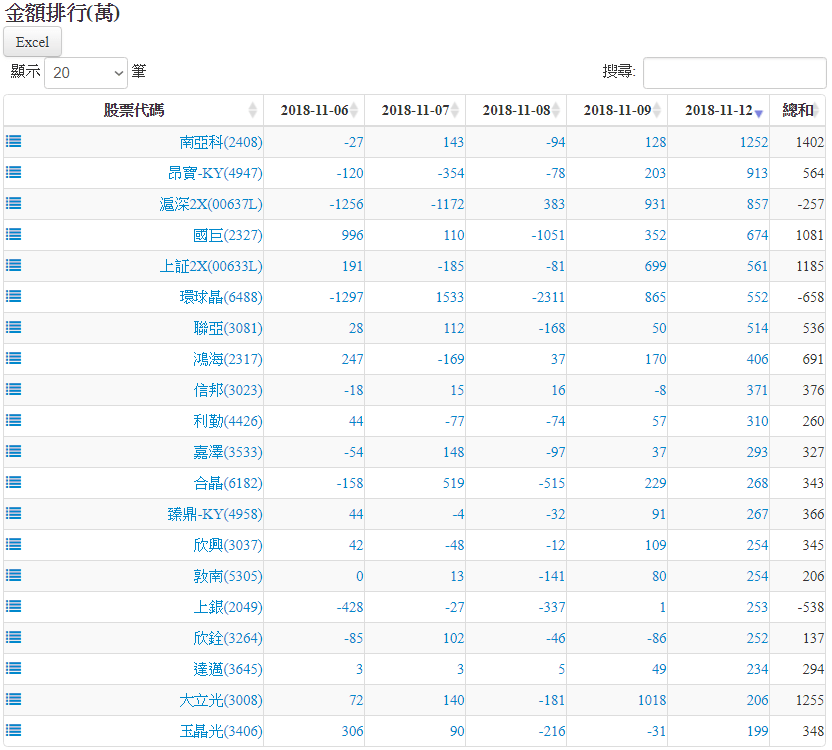Click the 搜尋 search input field

(x=734, y=73)
